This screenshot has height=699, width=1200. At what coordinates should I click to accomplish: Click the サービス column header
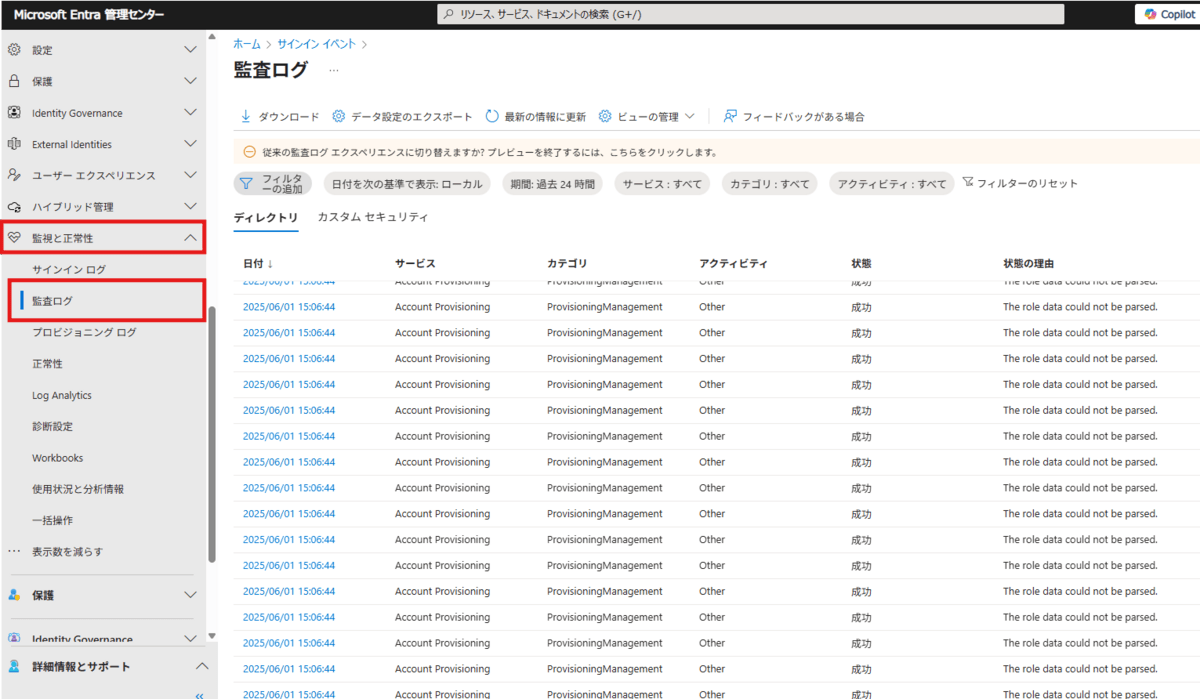[415, 264]
